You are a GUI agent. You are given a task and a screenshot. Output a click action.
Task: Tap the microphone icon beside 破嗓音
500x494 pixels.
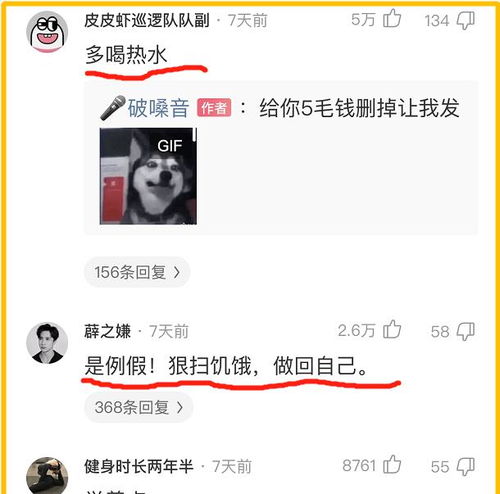tap(113, 108)
